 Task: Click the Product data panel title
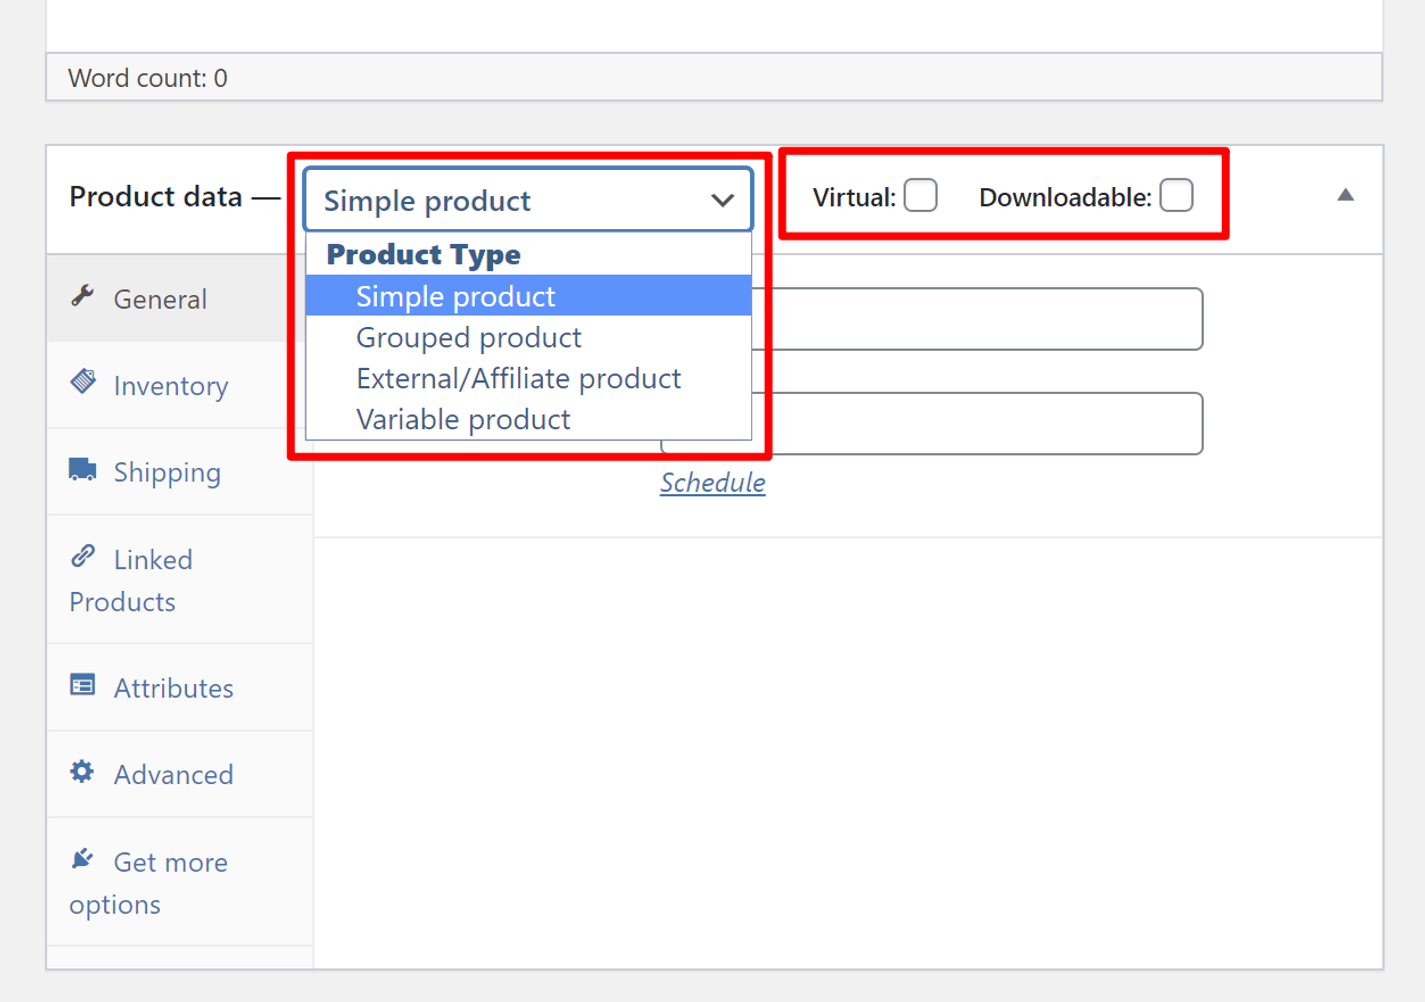[156, 197]
